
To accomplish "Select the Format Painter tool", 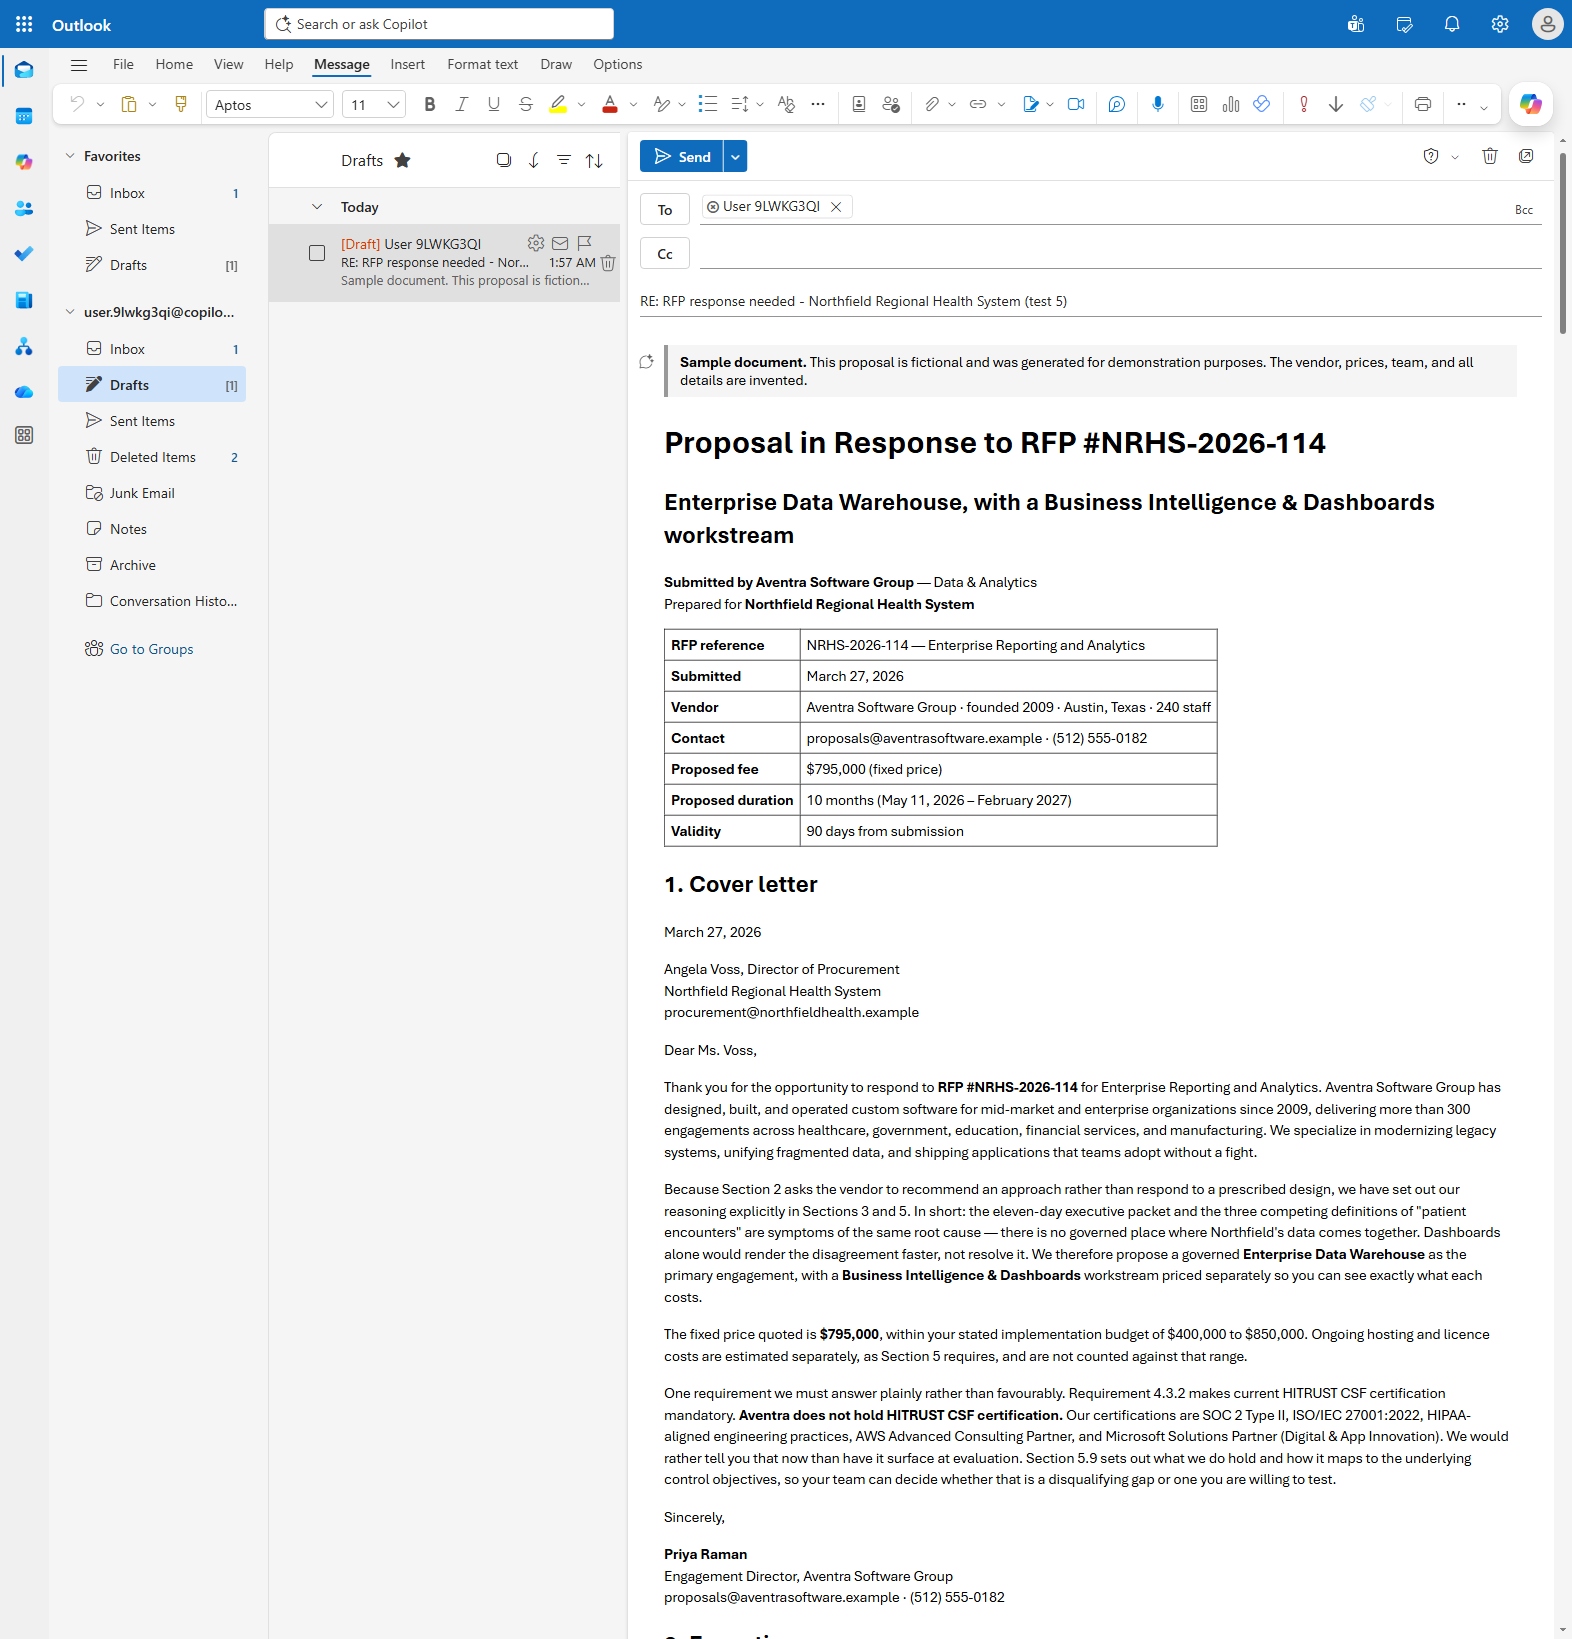I will coord(181,104).
